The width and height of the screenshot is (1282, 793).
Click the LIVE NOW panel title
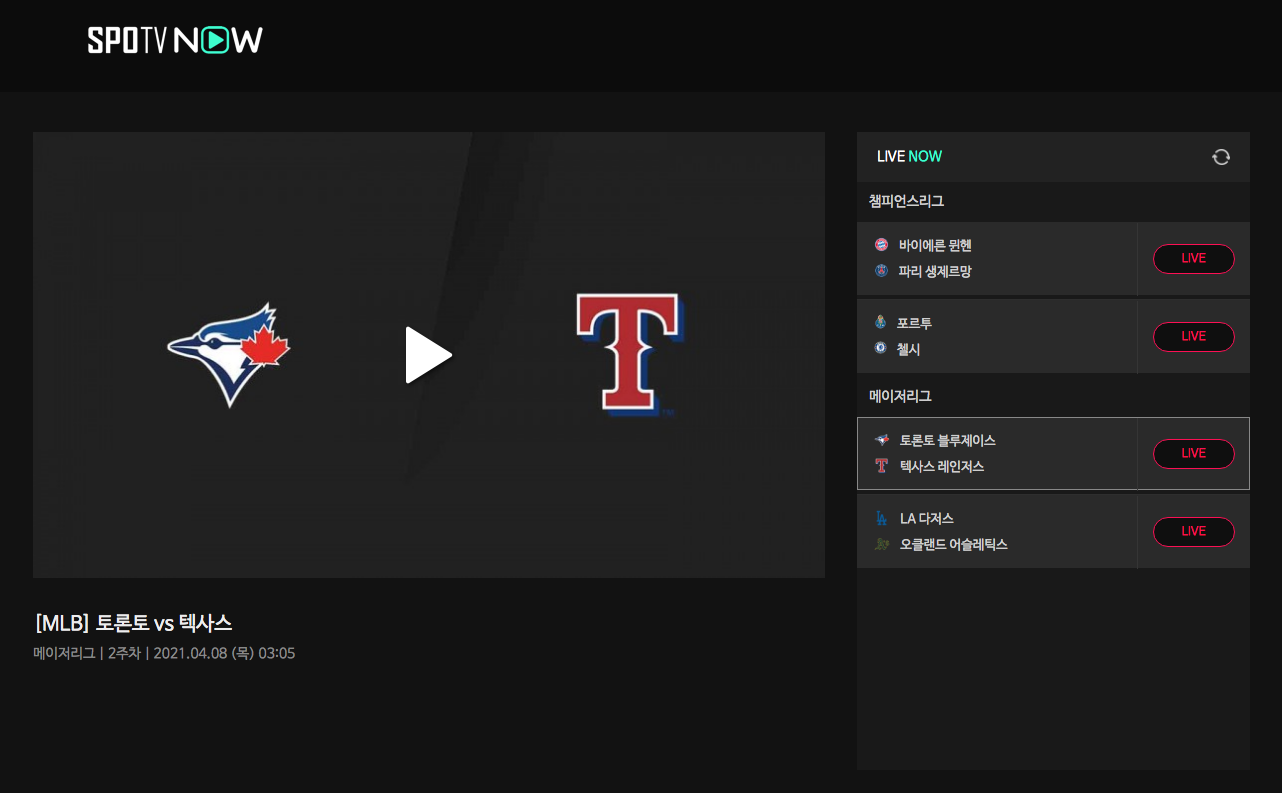[909, 156]
